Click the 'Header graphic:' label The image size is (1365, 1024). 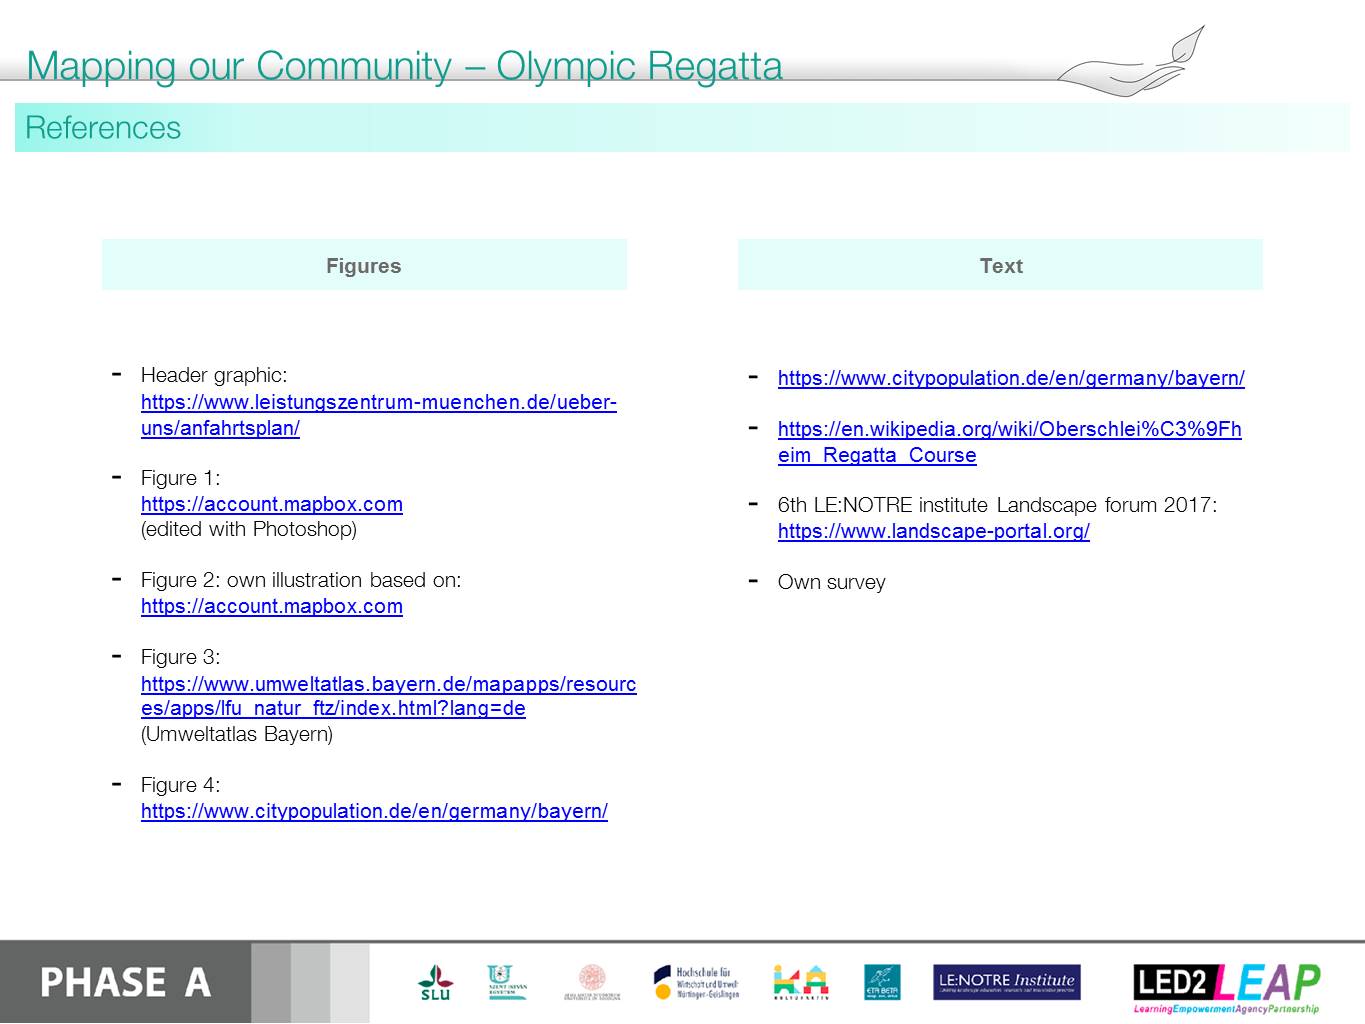[x=214, y=375]
